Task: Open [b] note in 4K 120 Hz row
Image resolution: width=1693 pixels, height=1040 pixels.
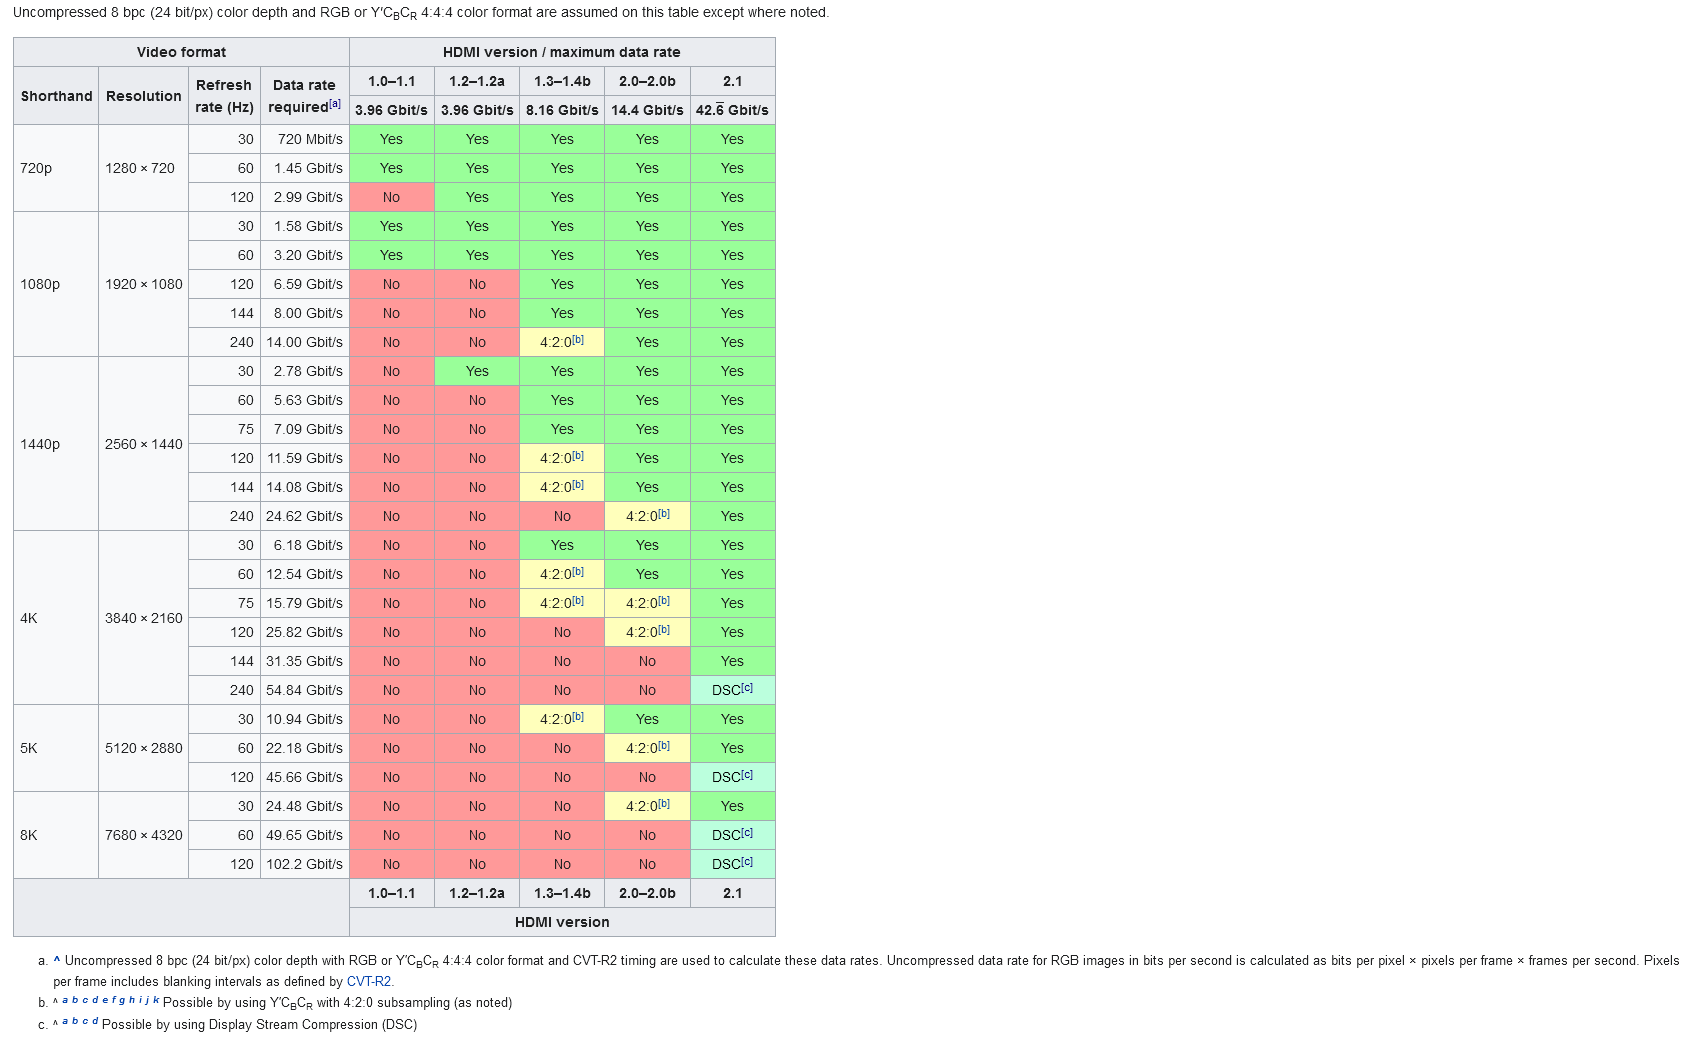Action: point(664,630)
